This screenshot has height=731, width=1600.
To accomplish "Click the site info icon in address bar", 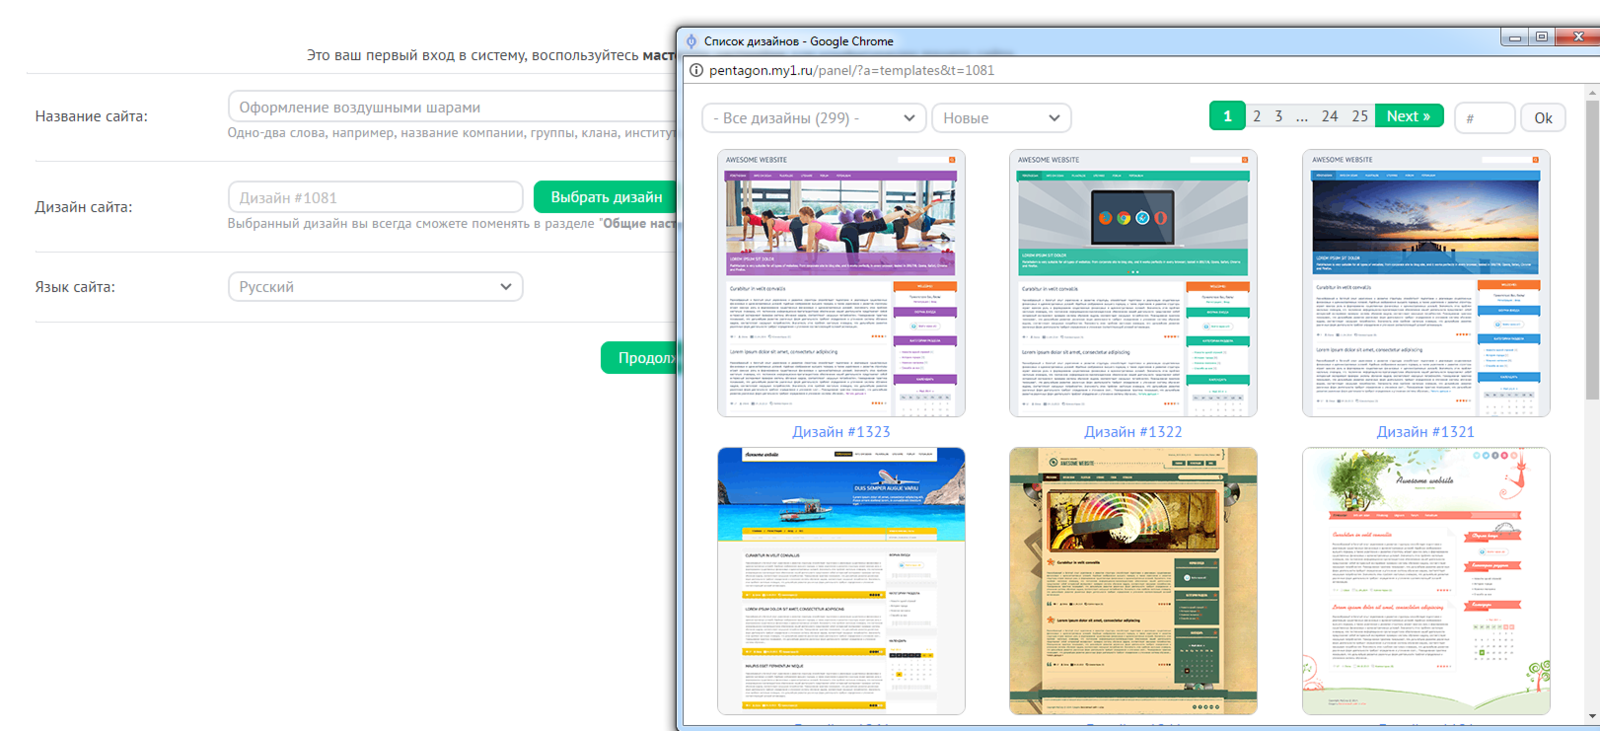I will point(696,71).
